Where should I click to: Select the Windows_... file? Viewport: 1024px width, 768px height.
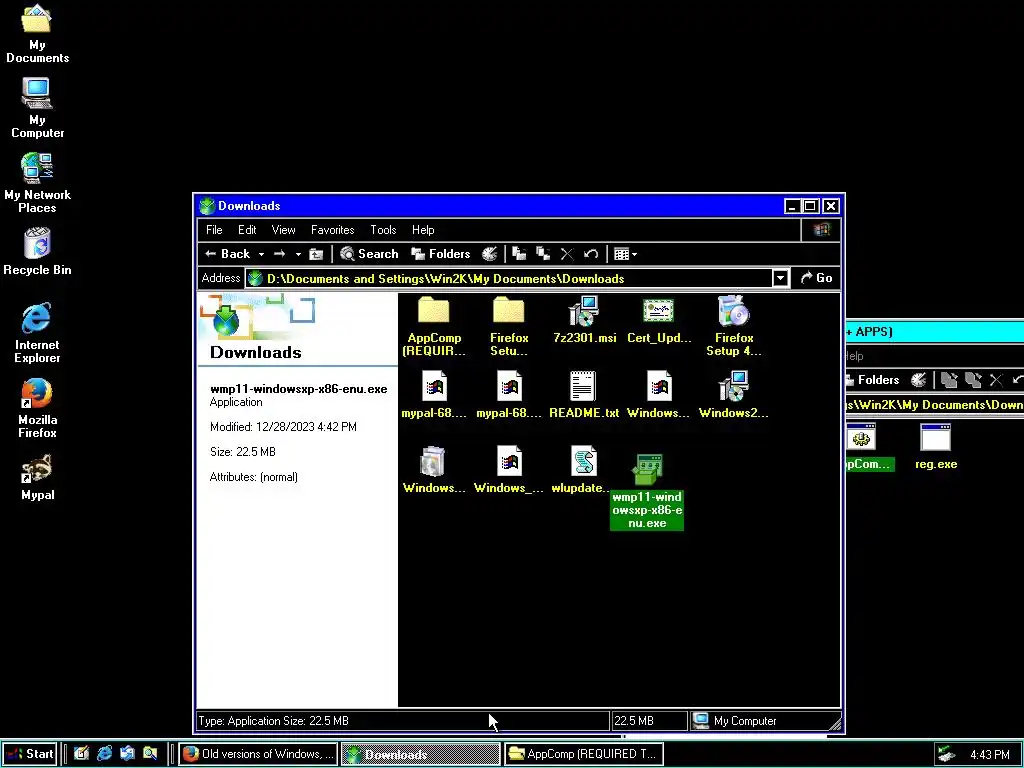[509, 470]
